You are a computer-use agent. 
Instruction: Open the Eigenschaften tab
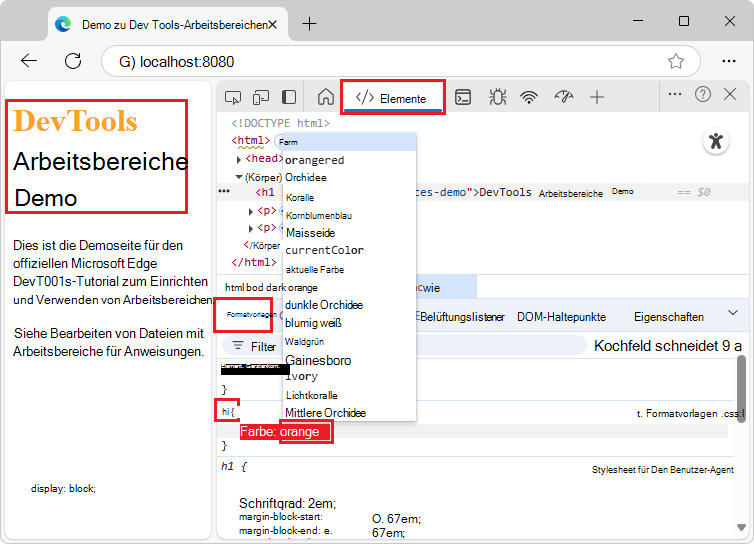[668, 317]
